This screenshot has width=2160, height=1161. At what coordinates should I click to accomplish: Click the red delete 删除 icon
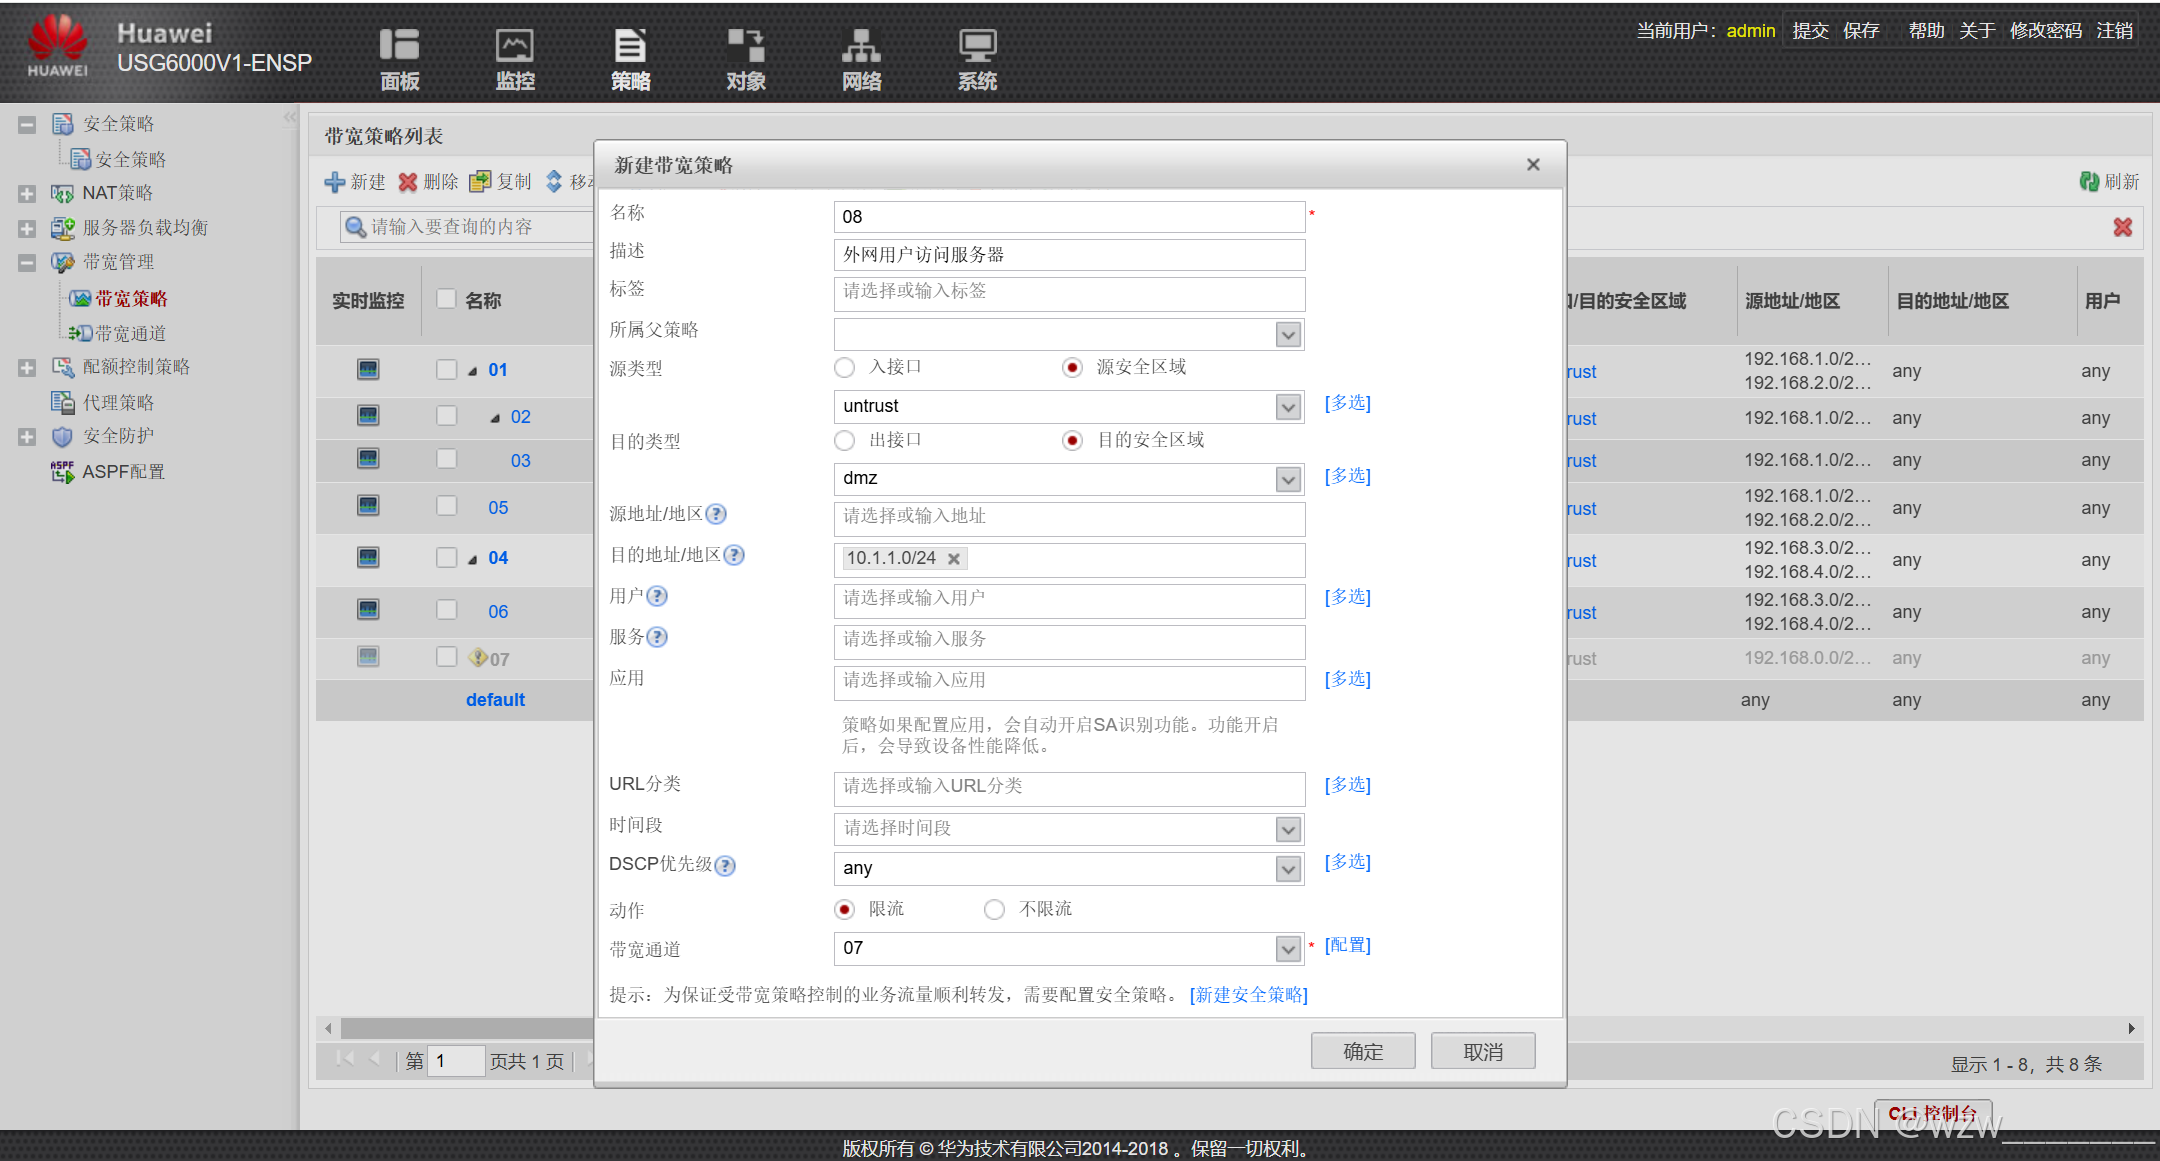coord(408,182)
